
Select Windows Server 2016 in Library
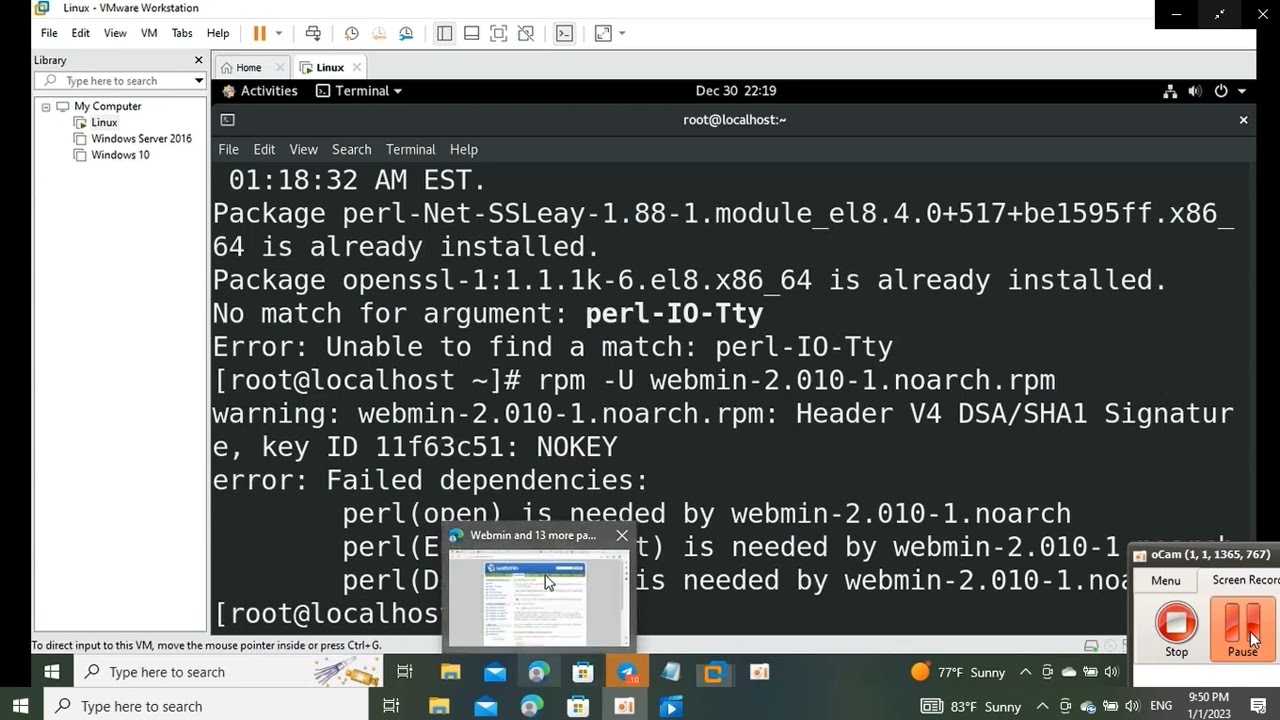tap(141, 139)
